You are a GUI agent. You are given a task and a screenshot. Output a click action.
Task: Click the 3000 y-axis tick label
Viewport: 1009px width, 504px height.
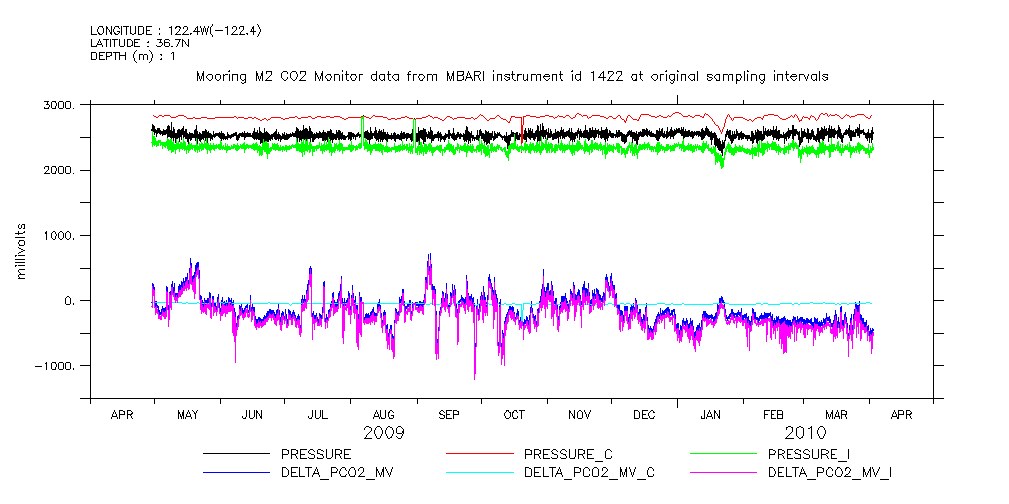(60, 106)
